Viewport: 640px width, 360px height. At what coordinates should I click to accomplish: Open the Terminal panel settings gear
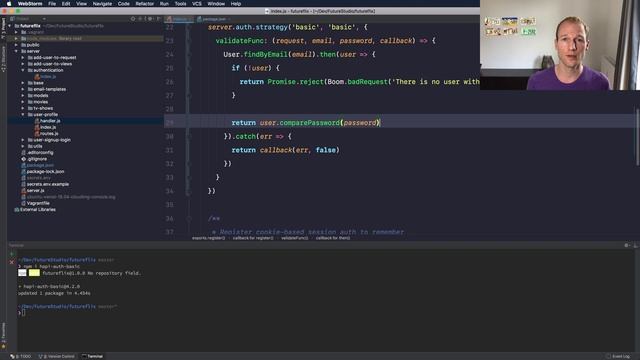[x=627, y=245]
